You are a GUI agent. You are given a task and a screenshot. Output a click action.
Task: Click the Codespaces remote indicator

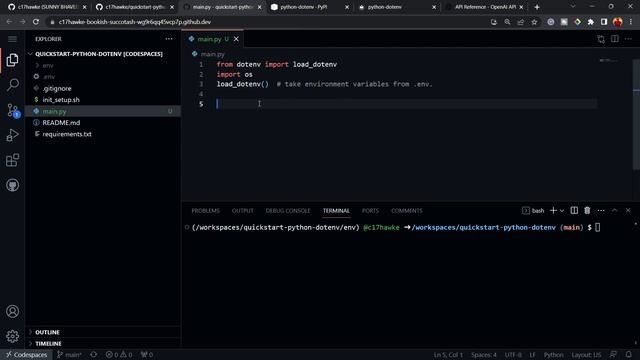coord(26,355)
